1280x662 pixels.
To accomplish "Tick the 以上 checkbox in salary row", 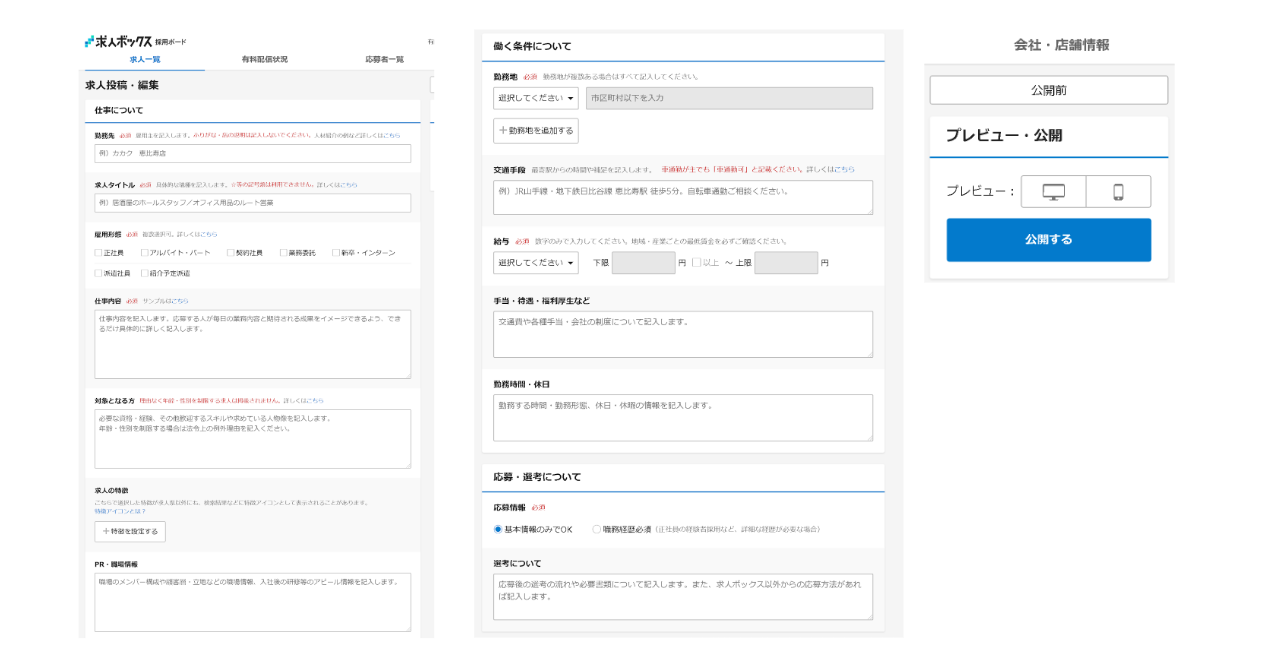I will (696, 263).
